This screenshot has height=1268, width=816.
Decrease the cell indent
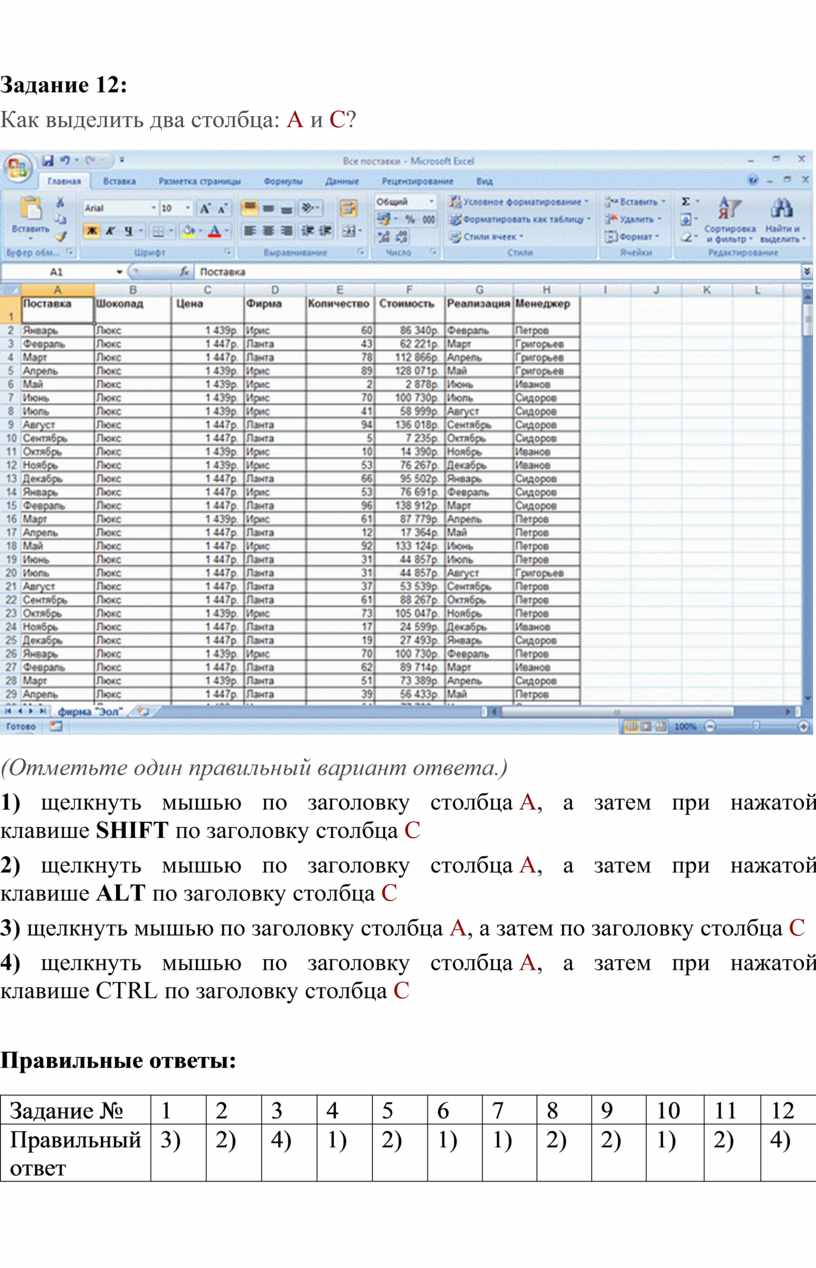tap(307, 231)
